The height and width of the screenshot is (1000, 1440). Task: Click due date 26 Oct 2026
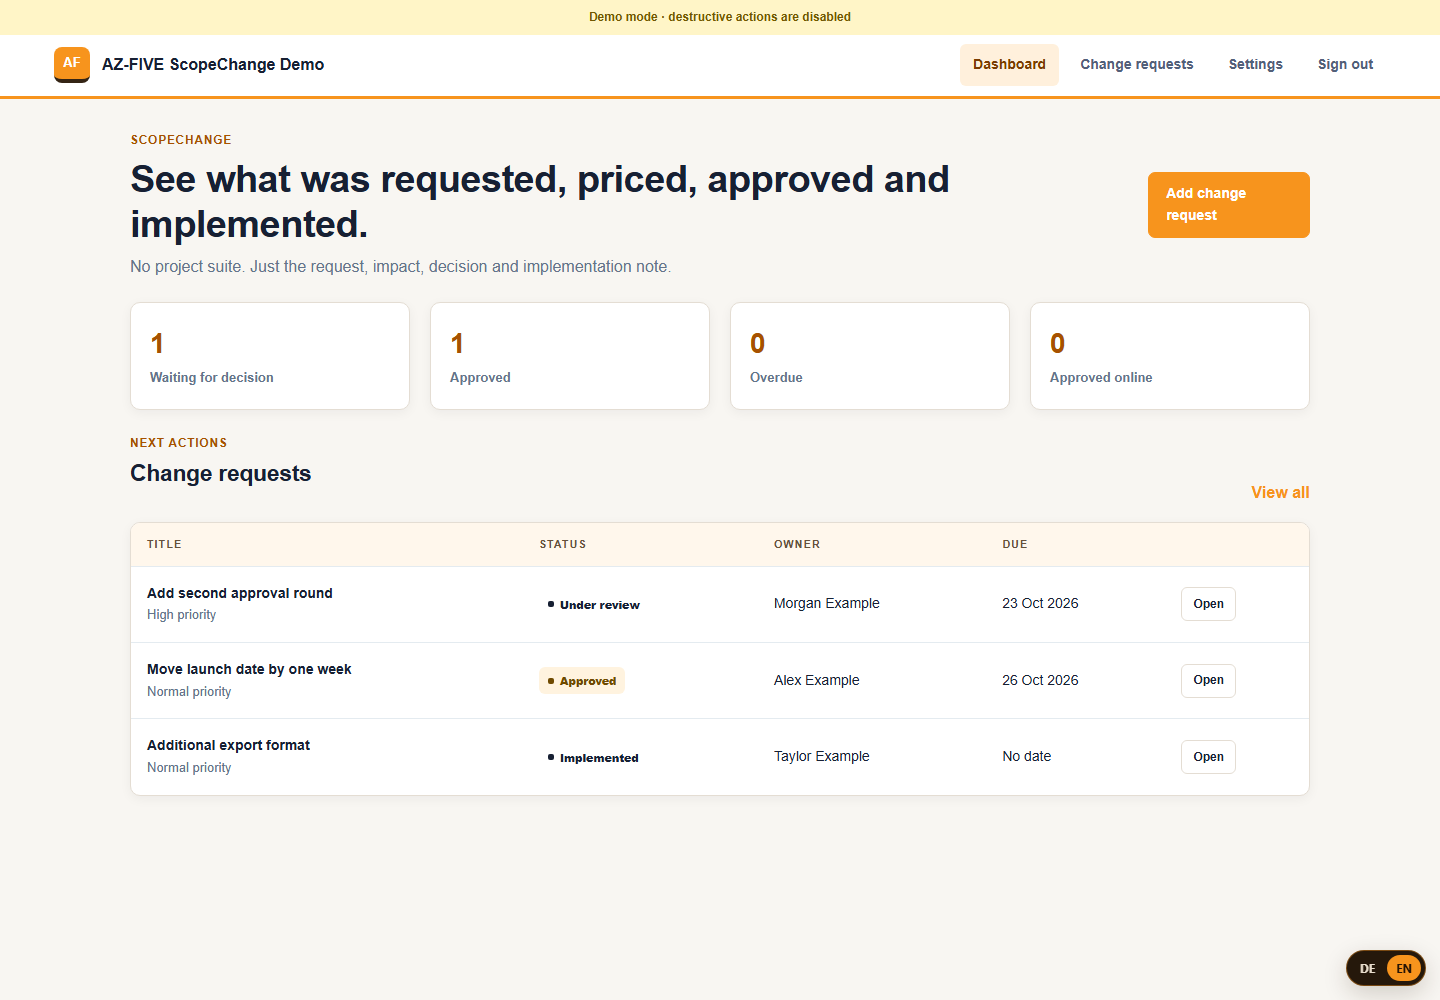pyautogui.click(x=1040, y=680)
